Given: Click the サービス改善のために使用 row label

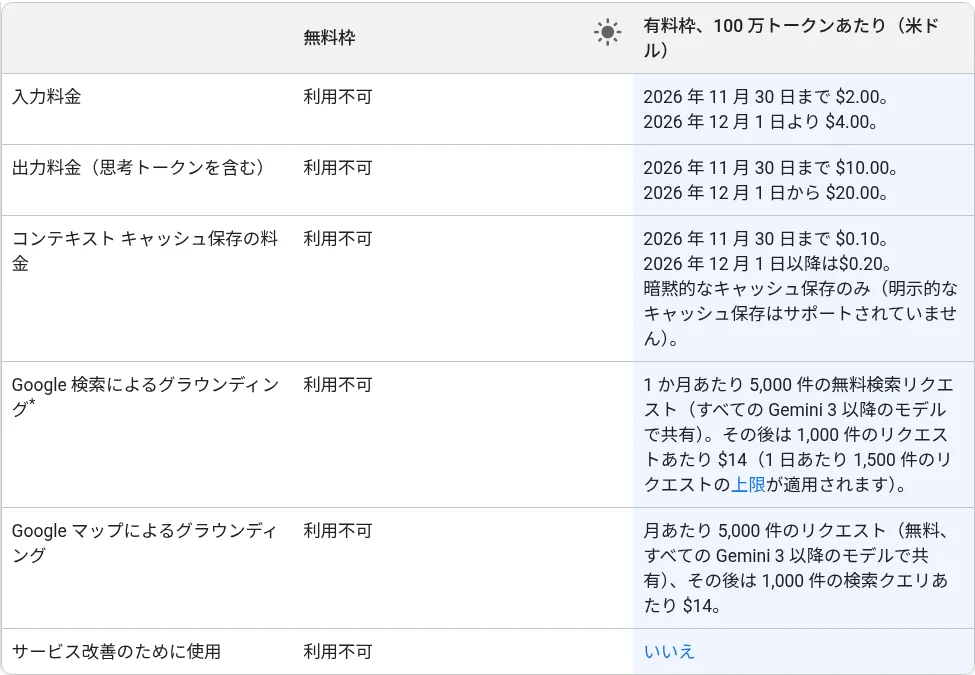Looking at the screenshot, I should pyautogui.click(x=116, y=651).
